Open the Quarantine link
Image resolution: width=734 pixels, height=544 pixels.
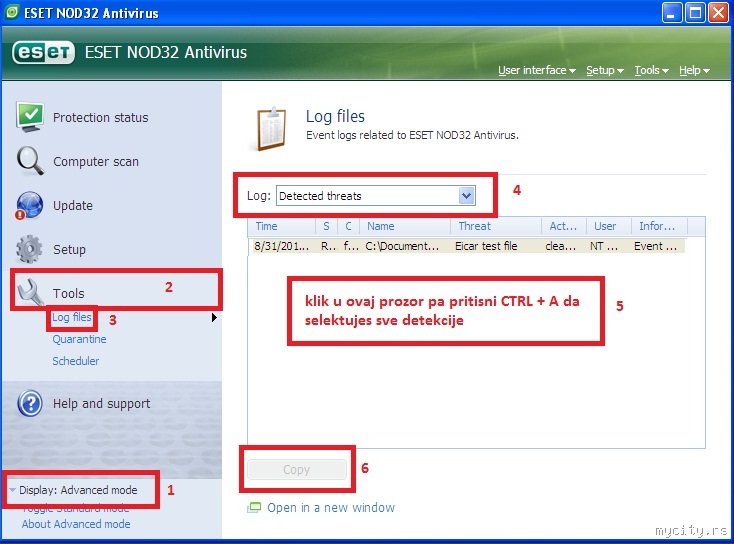(79, 339)
